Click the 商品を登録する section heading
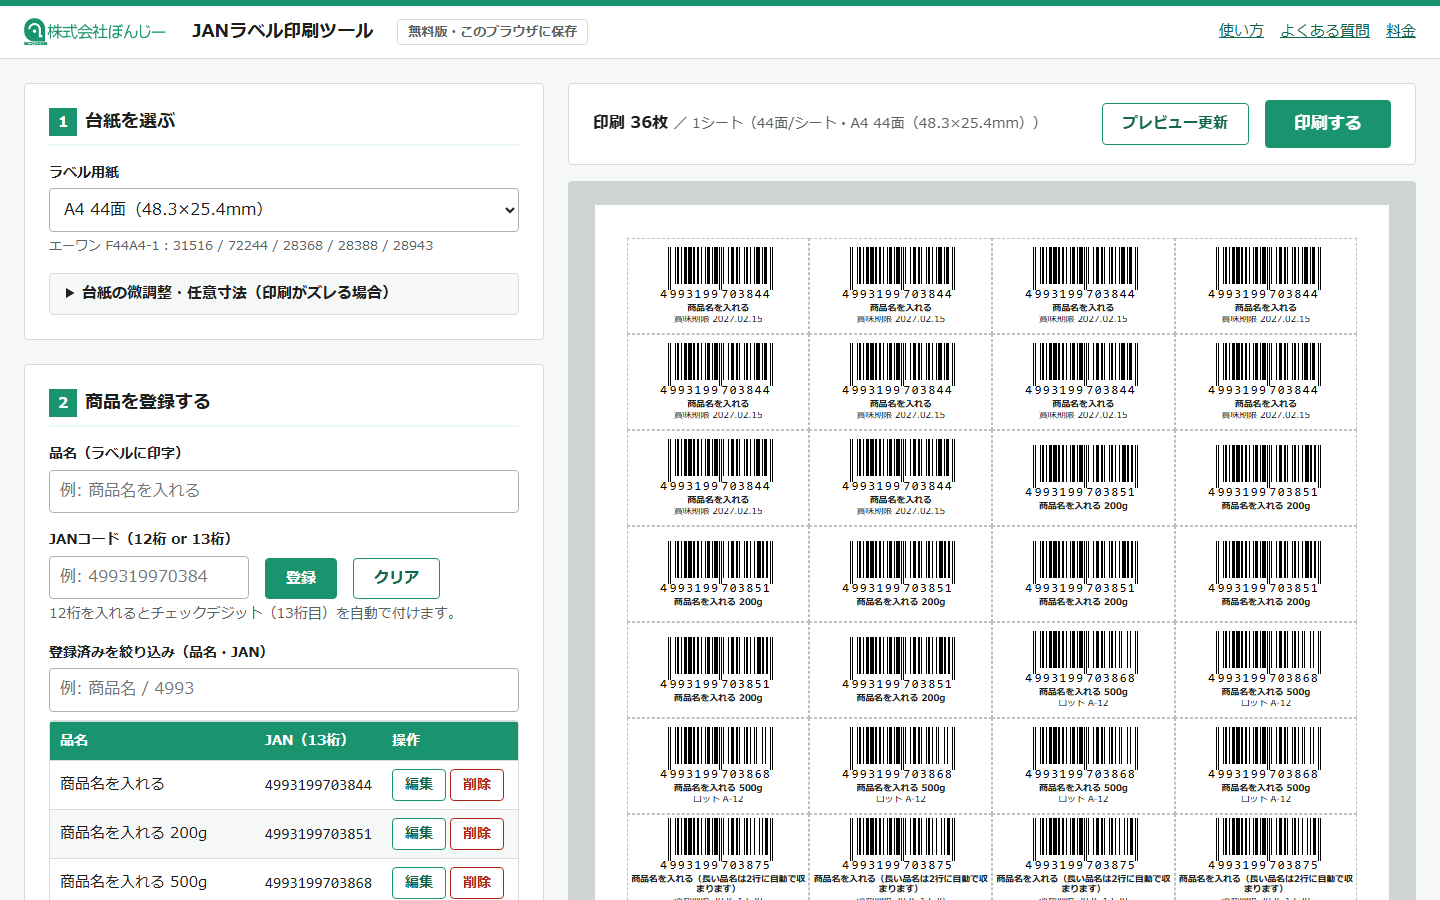Screen dimensions: 1440x900 pos(148,402)
